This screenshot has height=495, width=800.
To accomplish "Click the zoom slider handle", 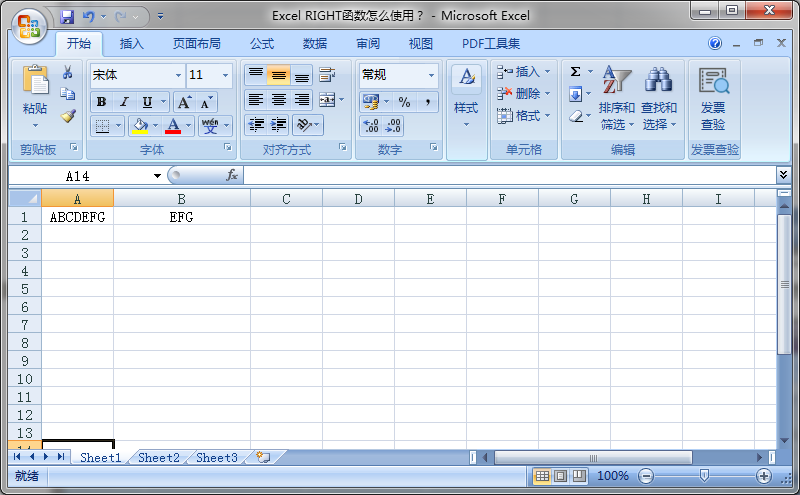I will coord(705,476).
